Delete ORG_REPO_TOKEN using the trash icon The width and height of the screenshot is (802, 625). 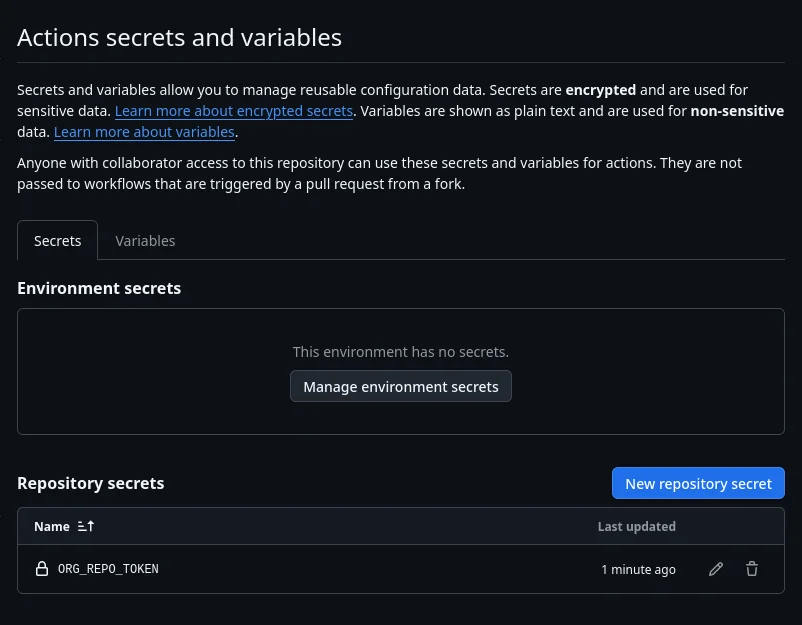click(751, 569)
